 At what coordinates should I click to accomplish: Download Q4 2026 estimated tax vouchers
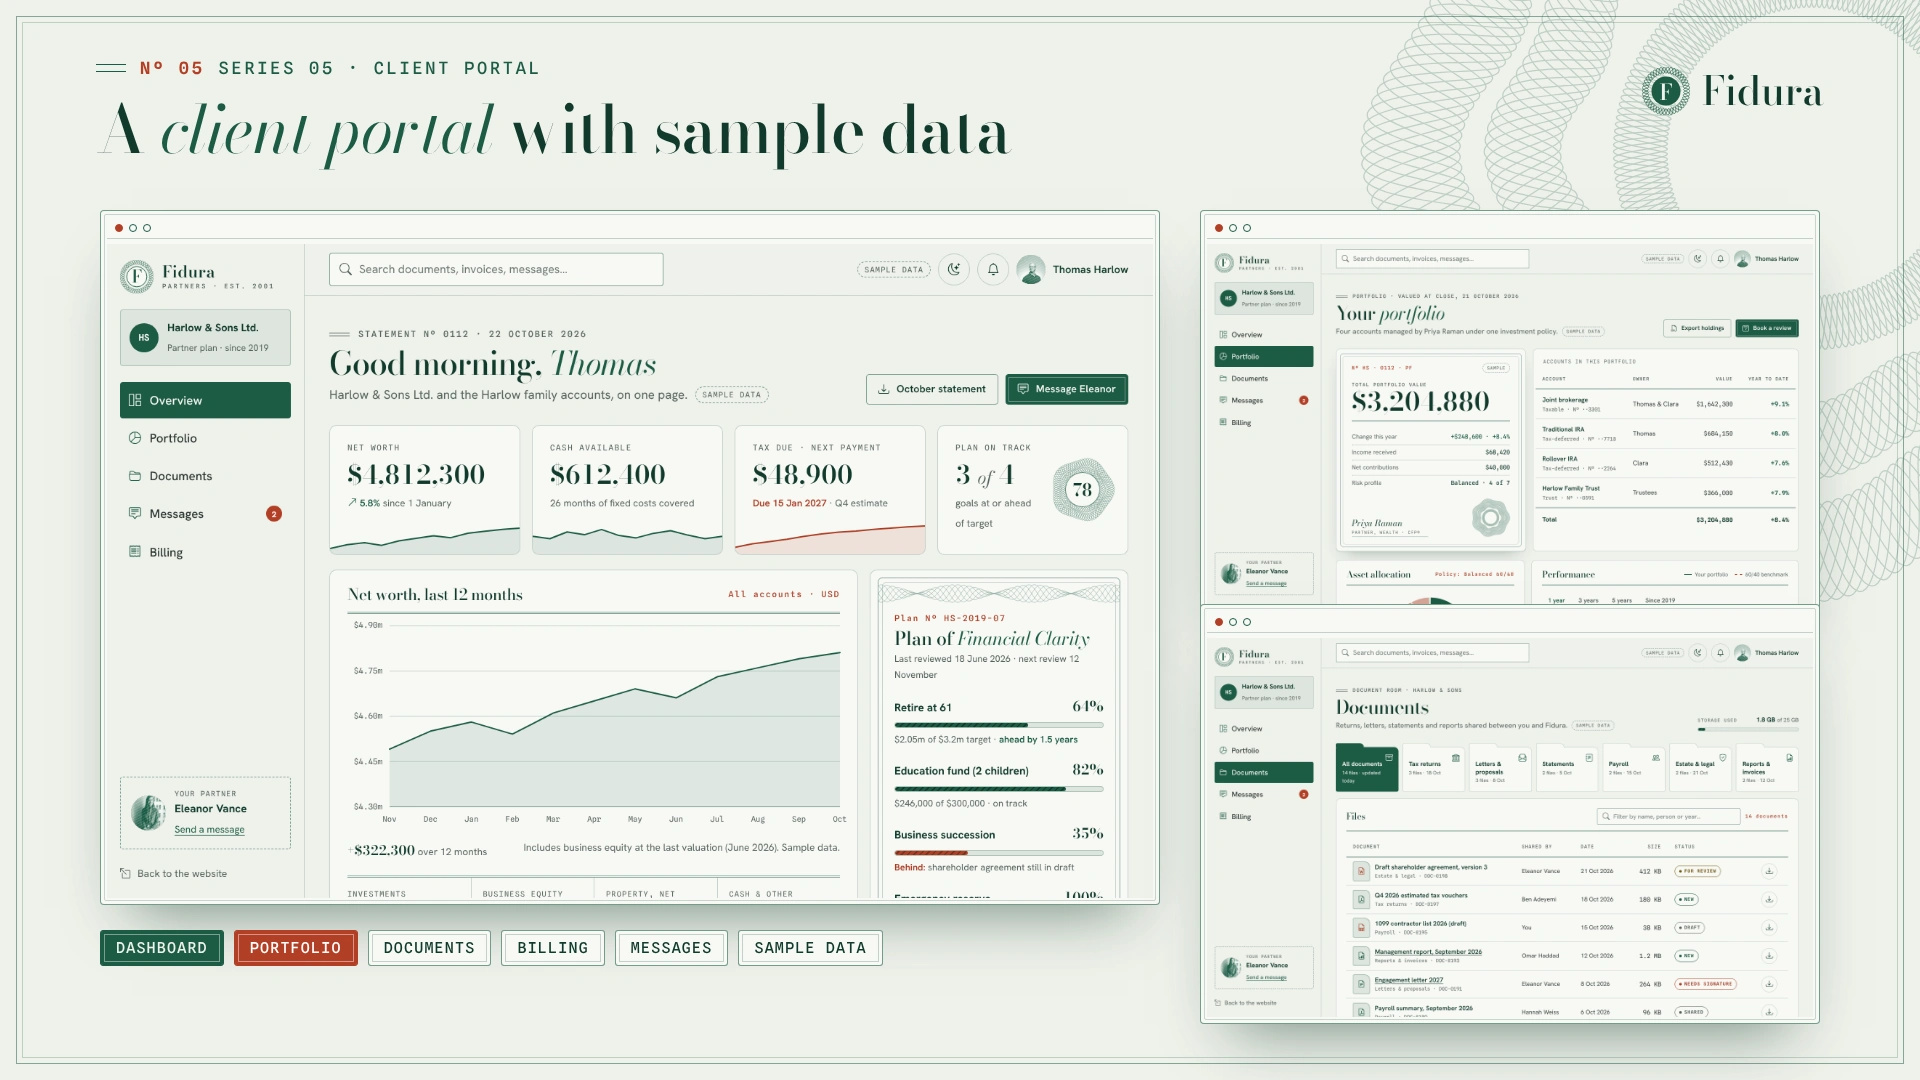coord(1769,899)
